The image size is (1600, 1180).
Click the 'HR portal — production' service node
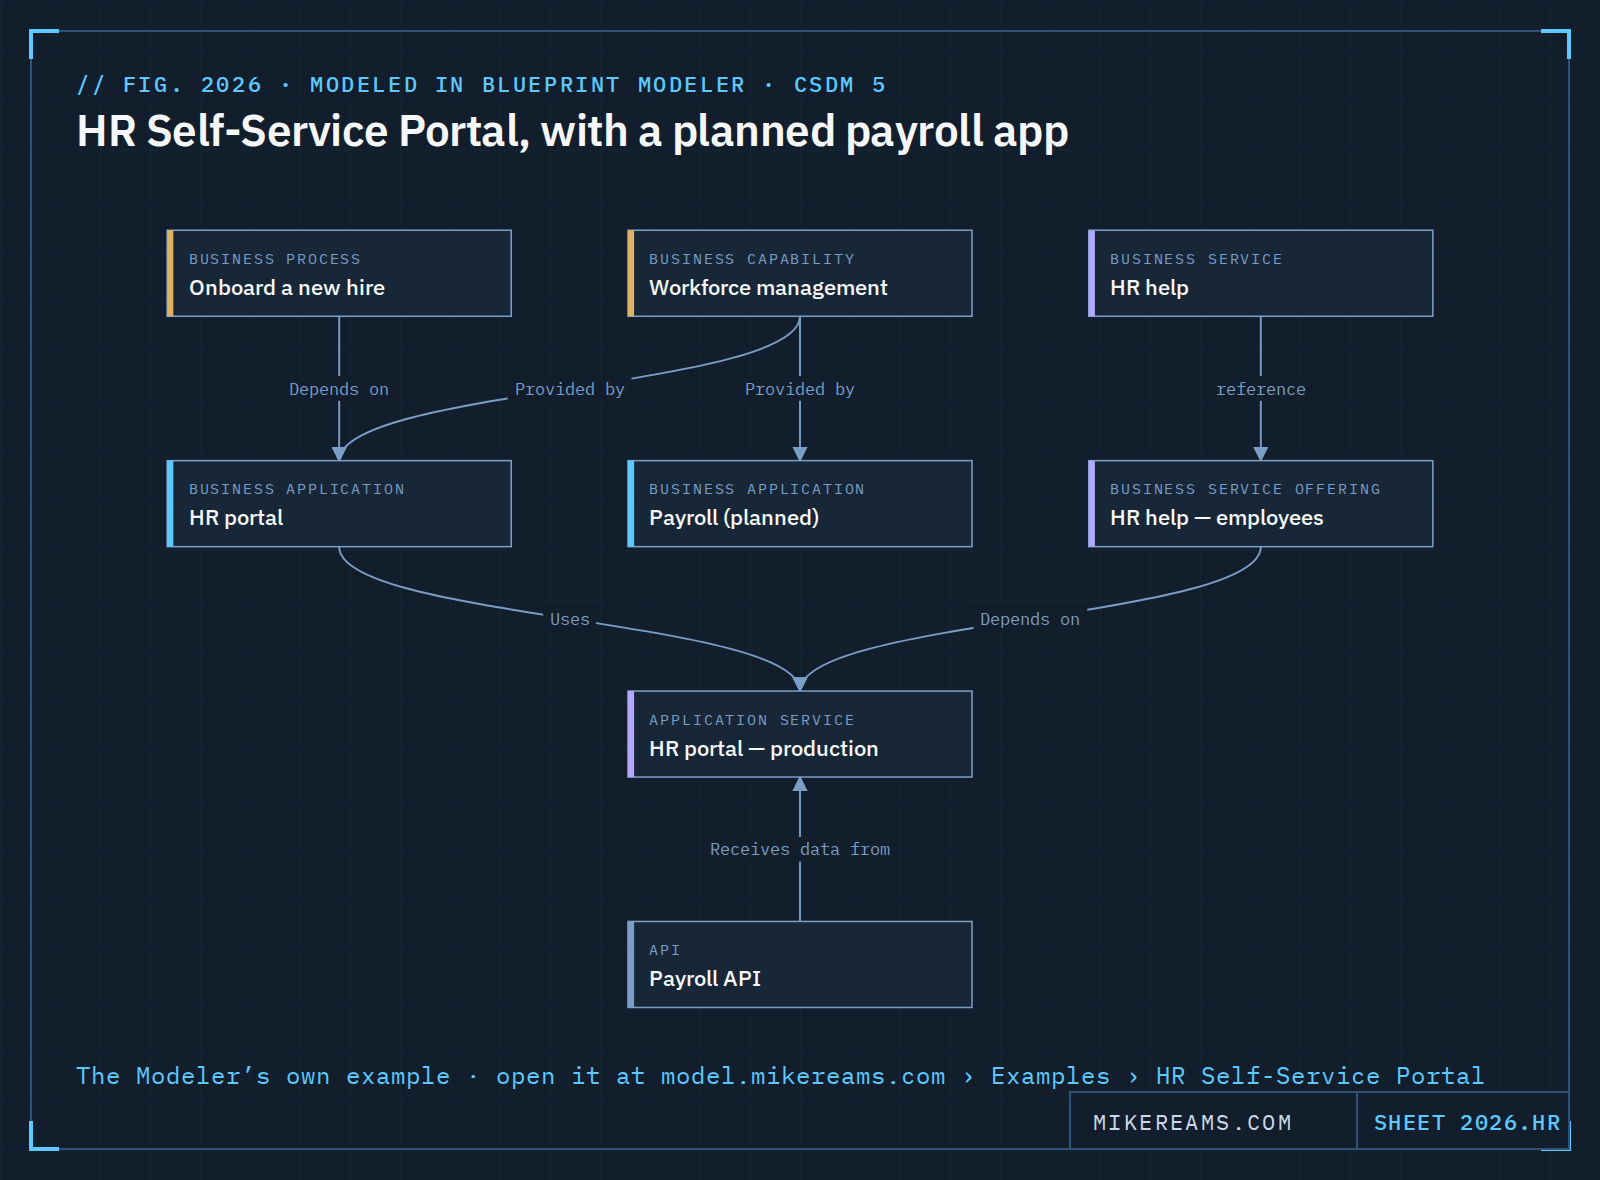(800, 734)
